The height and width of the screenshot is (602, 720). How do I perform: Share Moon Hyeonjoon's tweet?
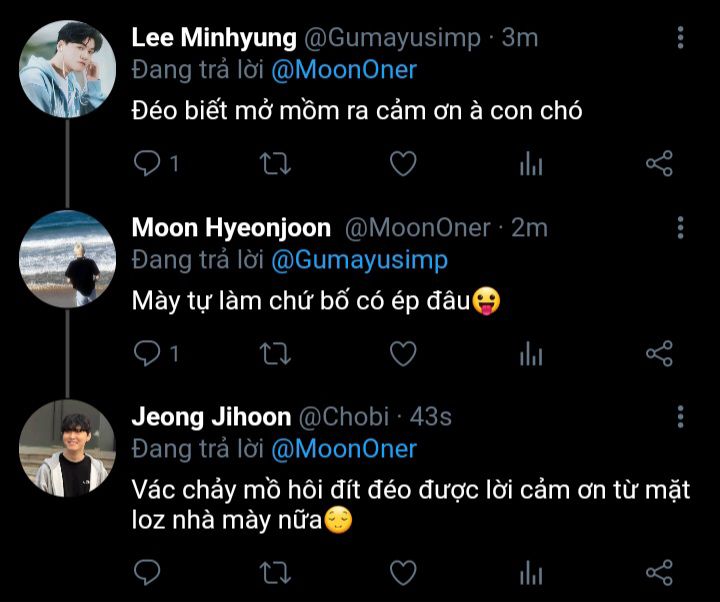[659, 352]
